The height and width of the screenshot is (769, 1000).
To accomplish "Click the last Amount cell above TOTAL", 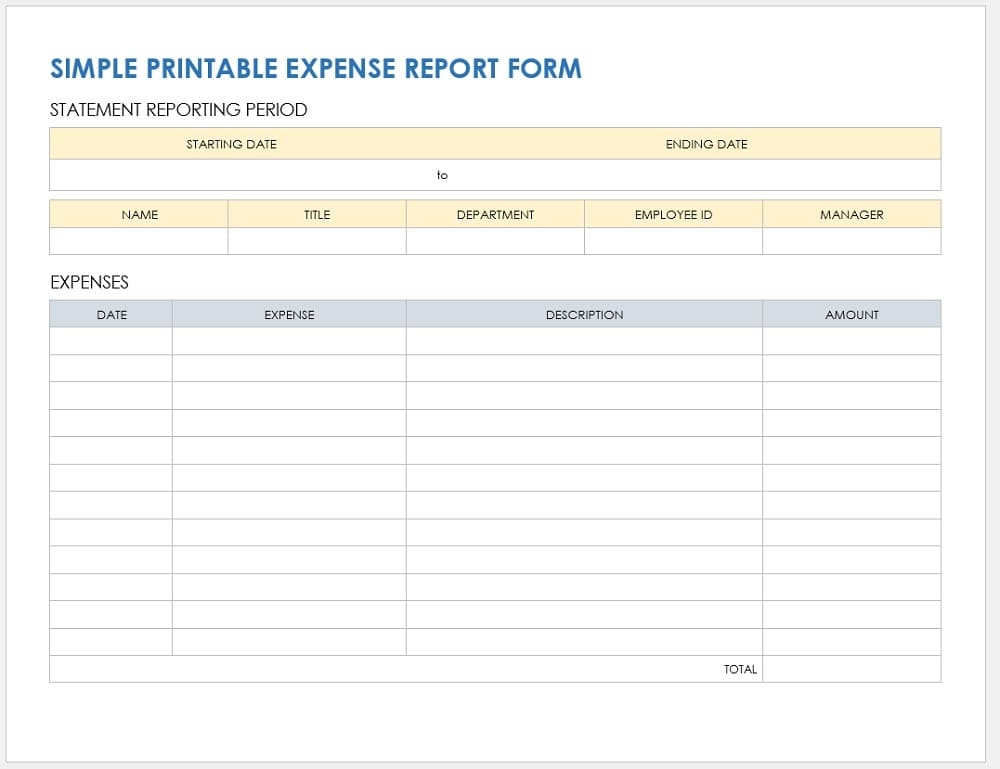I will click(x=851, y=641).
